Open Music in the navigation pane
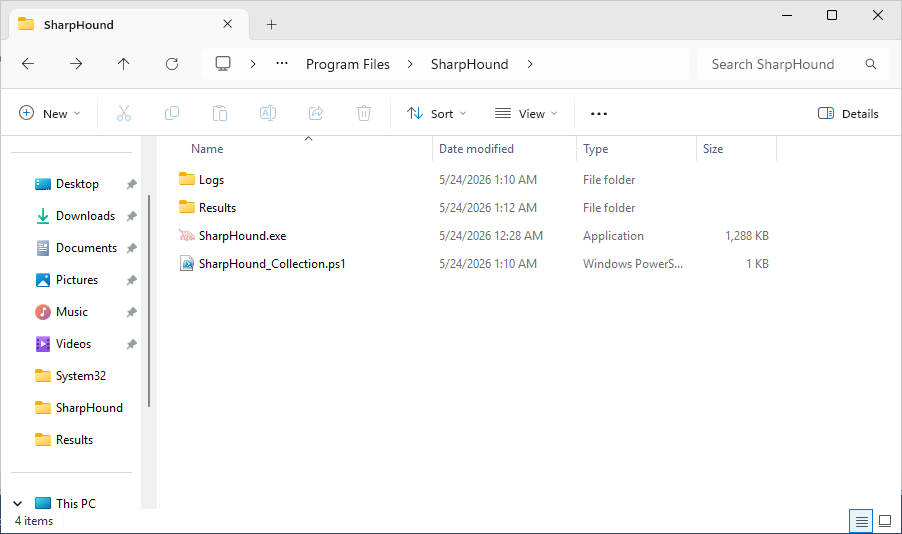The width and height of the screenshot is (902, 534). coord(71,312)
